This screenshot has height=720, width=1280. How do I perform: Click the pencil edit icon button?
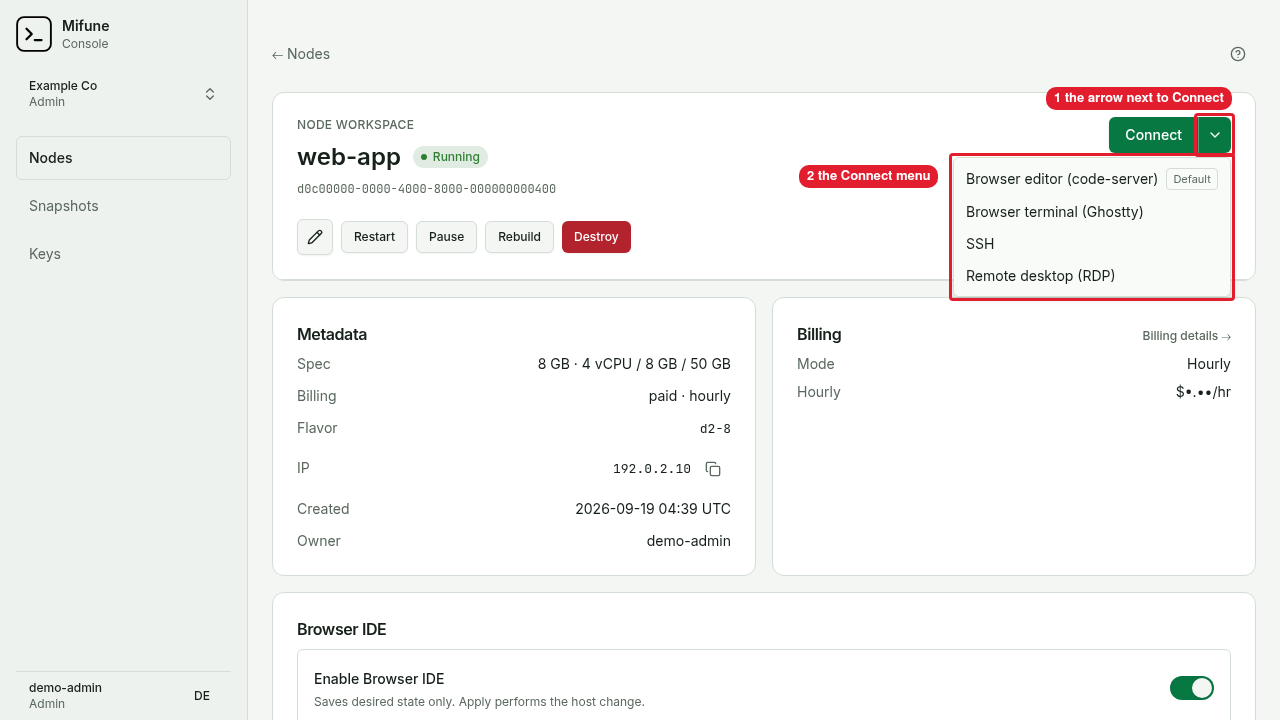point(315,237)
